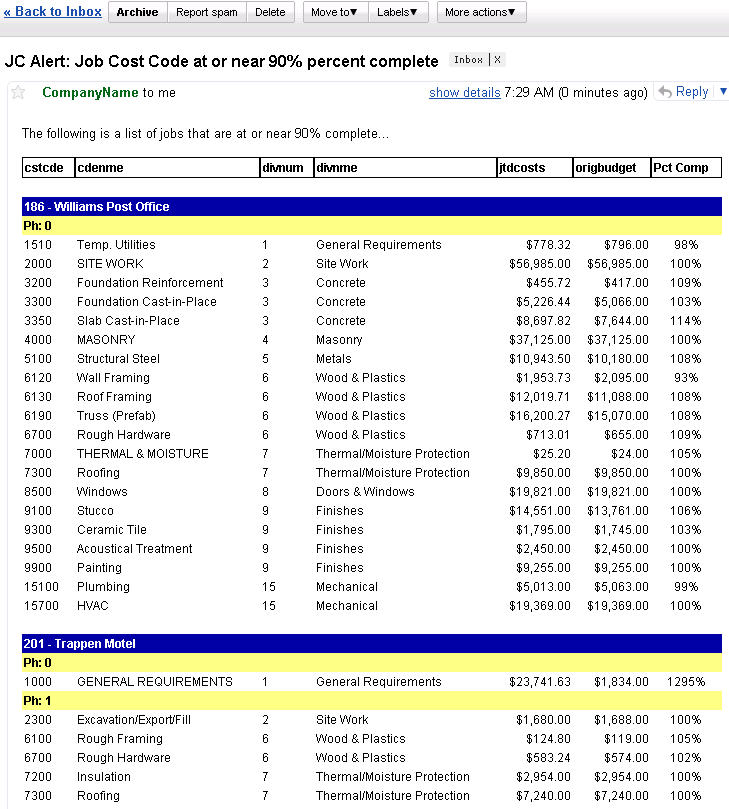
Task: Click the Pct Comp column header
Action: pyautogui.click(x=680, y=168)
